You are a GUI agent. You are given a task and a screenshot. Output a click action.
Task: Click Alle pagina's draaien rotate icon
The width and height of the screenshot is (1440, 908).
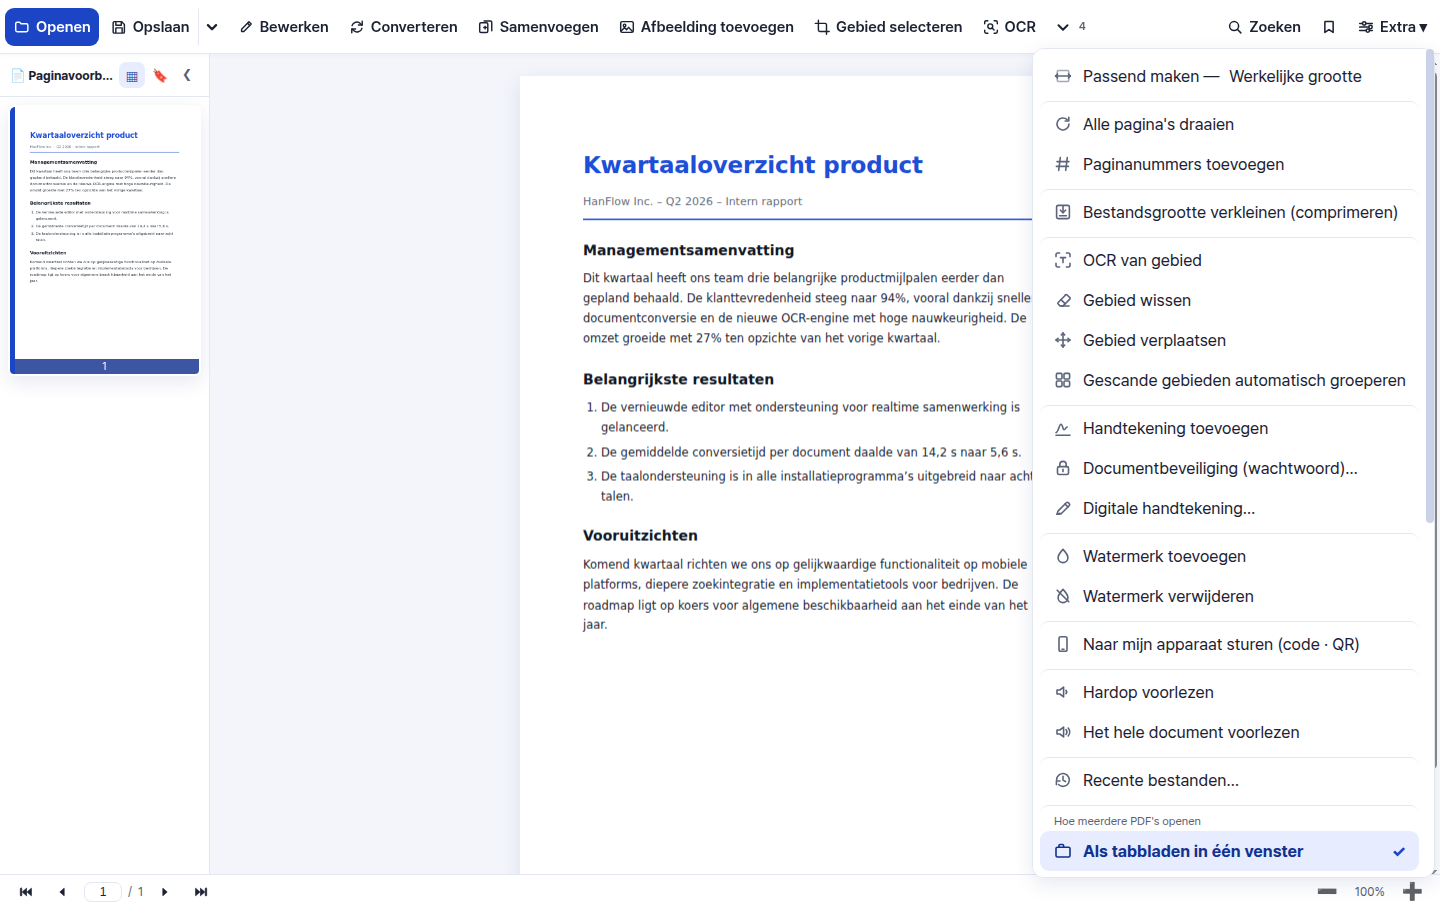click(1063, 124)
